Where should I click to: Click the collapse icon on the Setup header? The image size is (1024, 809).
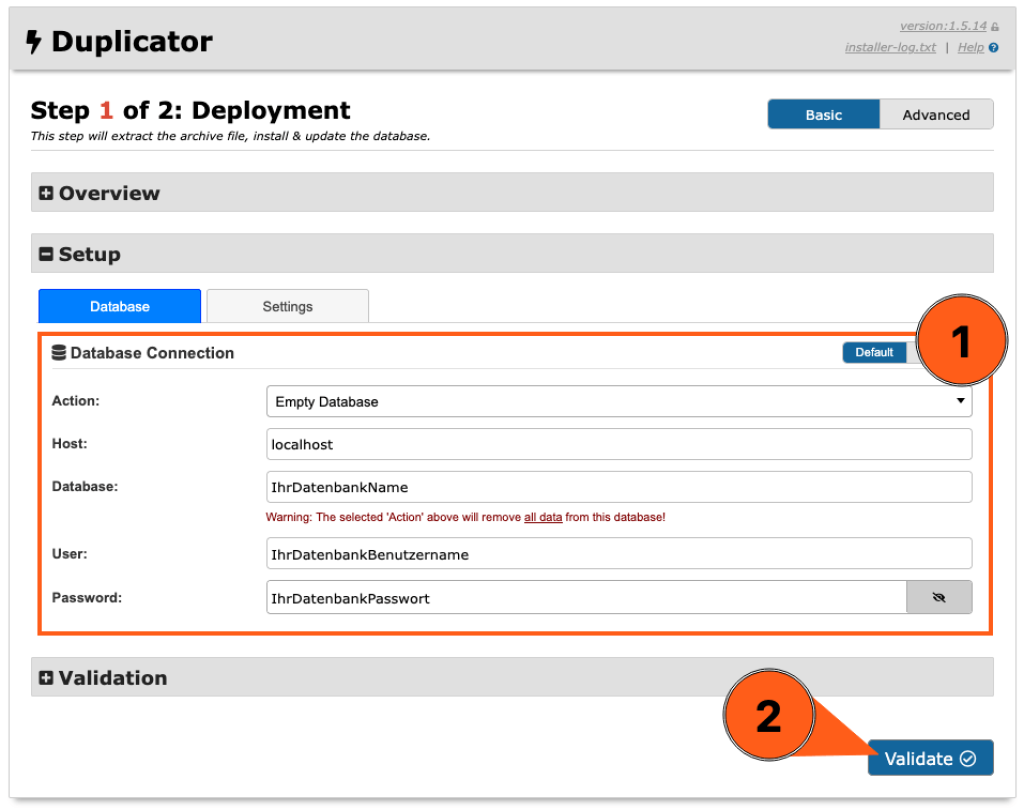[x=46, y=254]
